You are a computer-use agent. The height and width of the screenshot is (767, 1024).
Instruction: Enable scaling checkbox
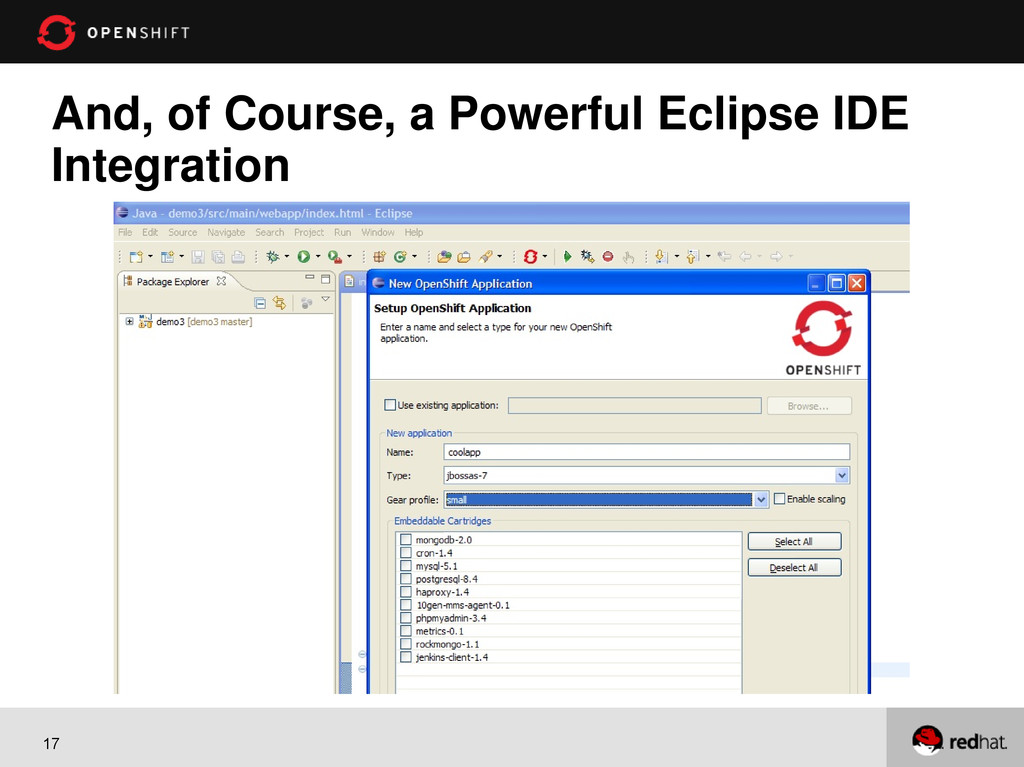click(779, 499)
